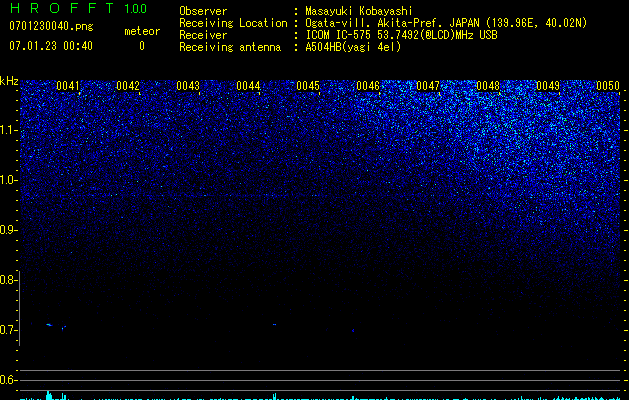Click the gray vertical bar beside 0.7 kHz

20,308
